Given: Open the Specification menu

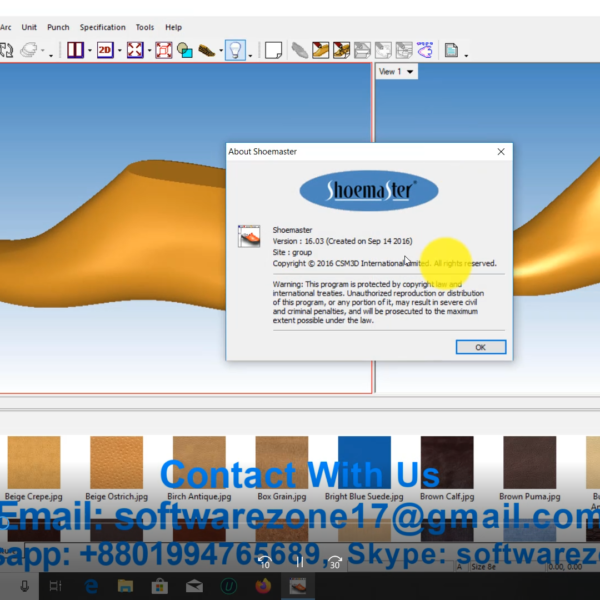Looking at the screenshot, I should point(103,27).
